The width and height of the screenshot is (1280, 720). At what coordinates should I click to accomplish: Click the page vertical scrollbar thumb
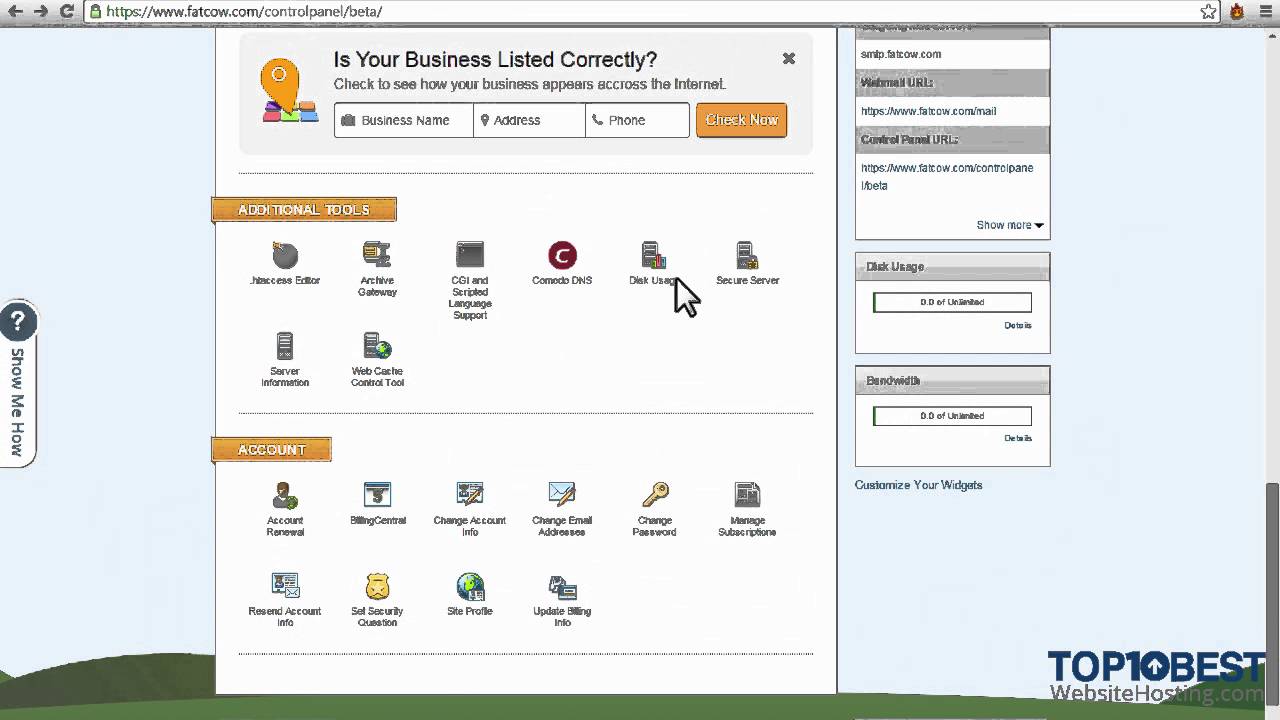1271,593
